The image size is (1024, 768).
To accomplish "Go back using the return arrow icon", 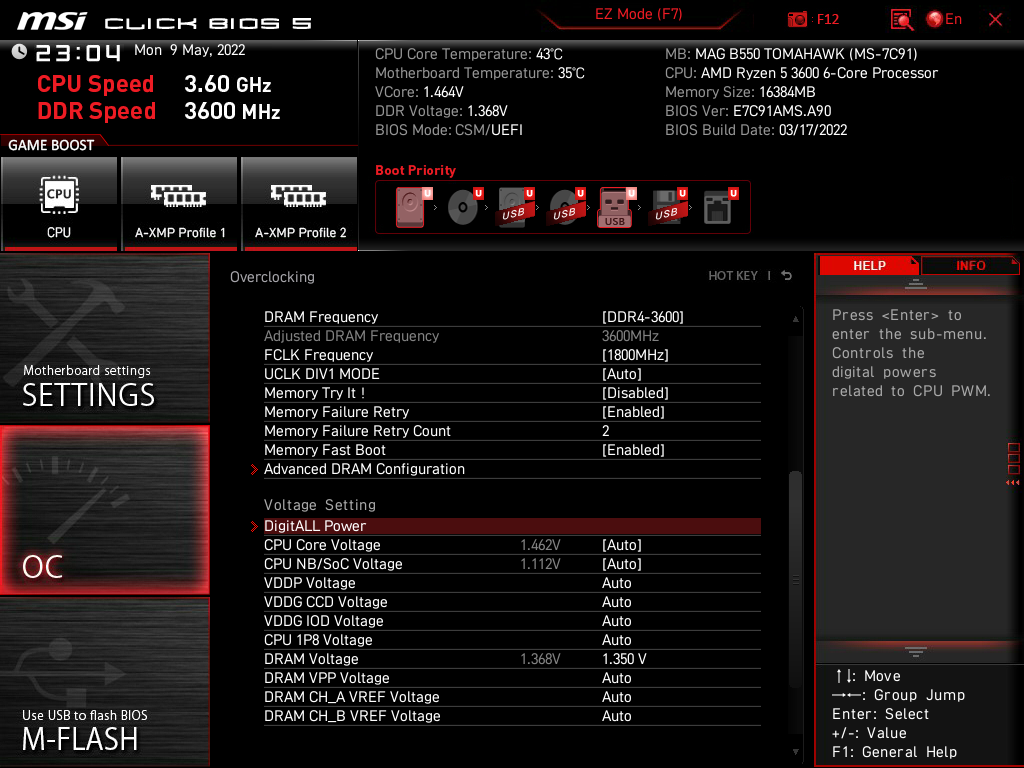I will (786, 276).
